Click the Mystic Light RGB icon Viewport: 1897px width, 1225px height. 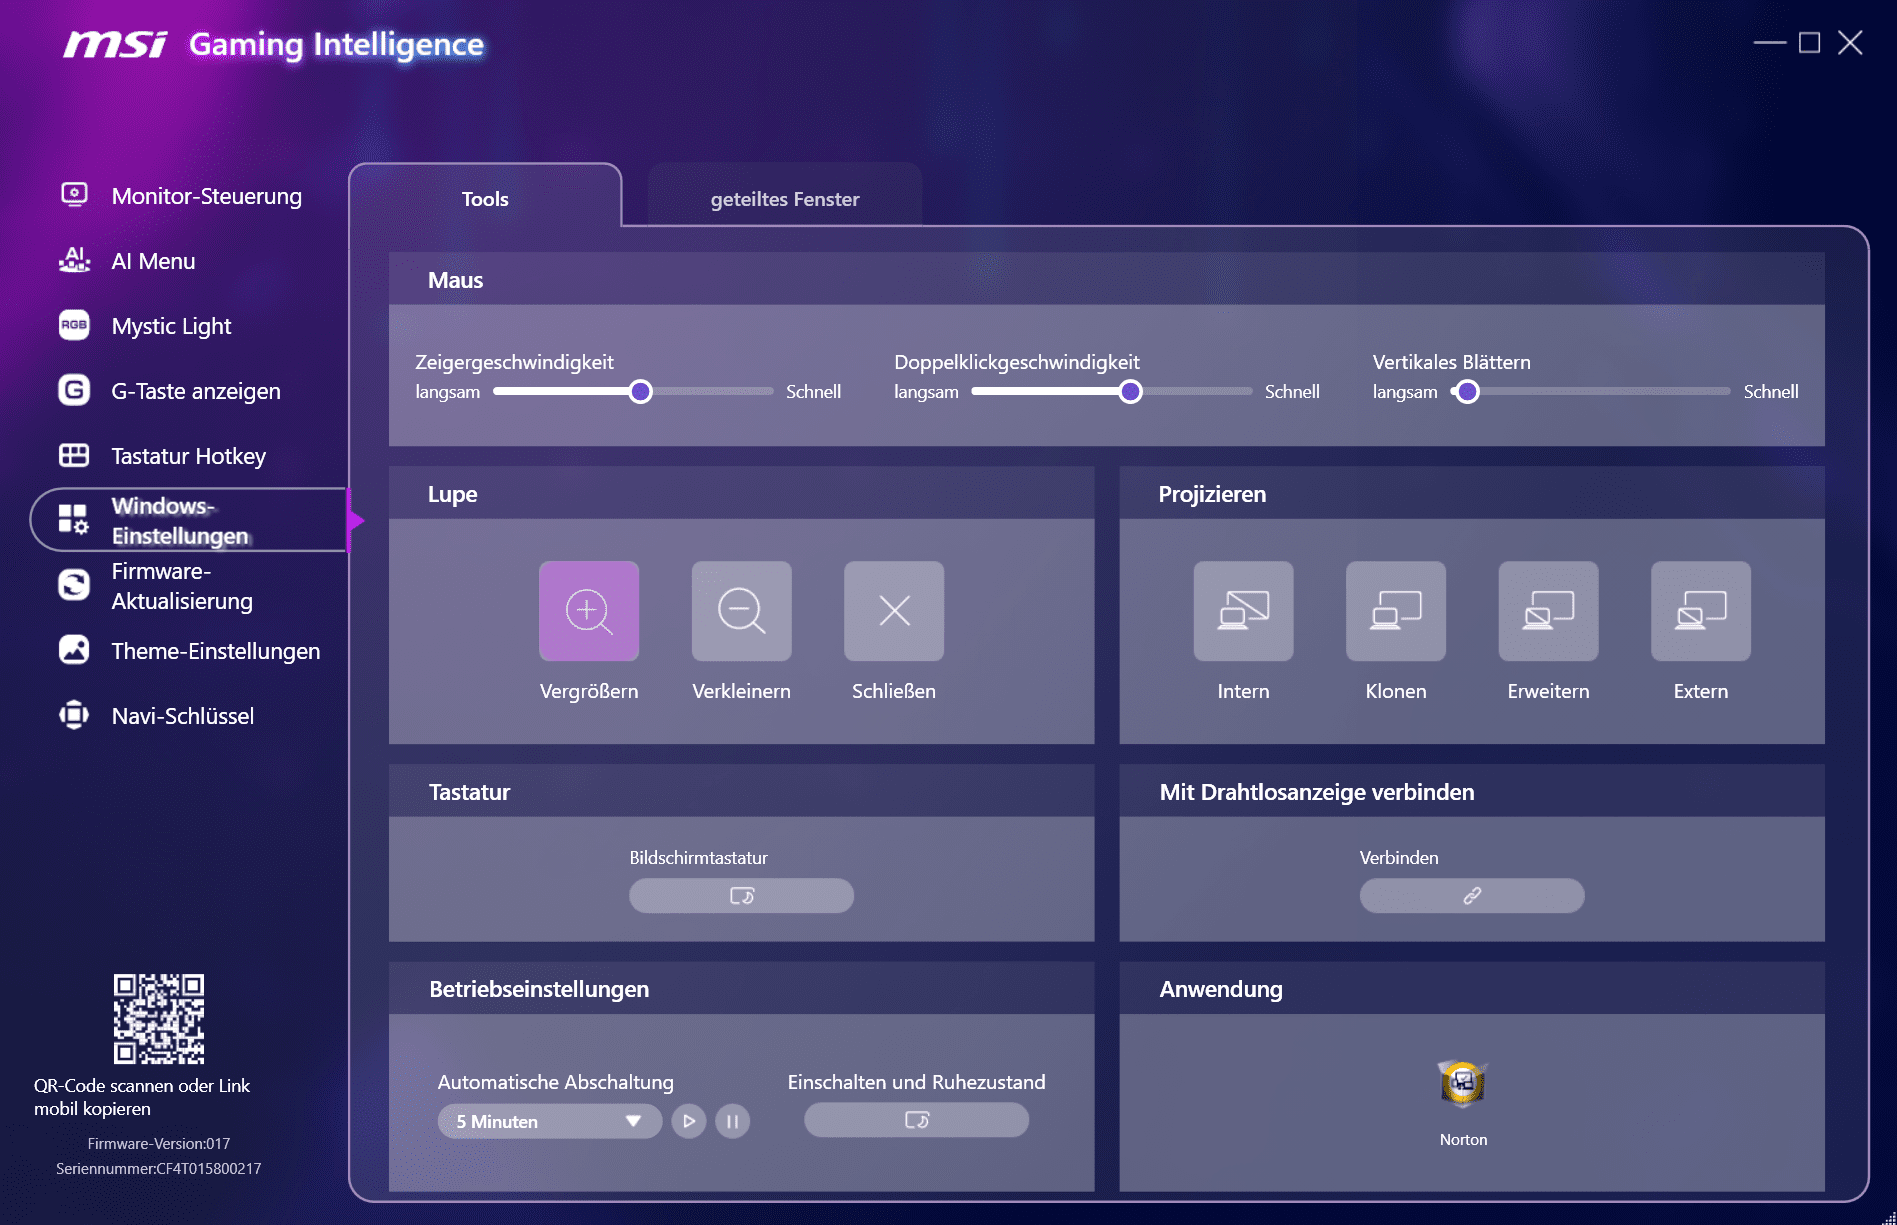74,325
